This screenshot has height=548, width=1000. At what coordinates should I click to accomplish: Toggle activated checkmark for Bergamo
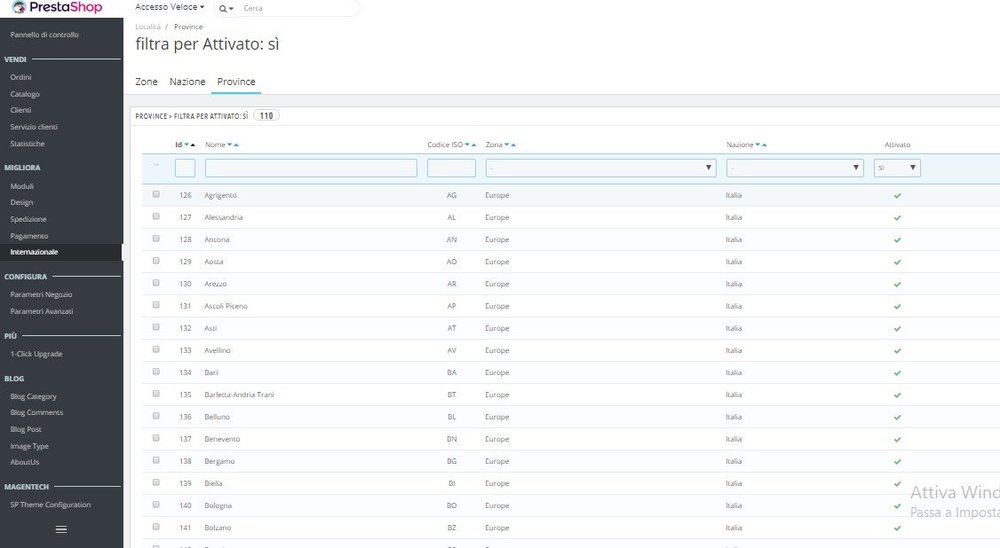pyautogui.click(x=897, y=462)
